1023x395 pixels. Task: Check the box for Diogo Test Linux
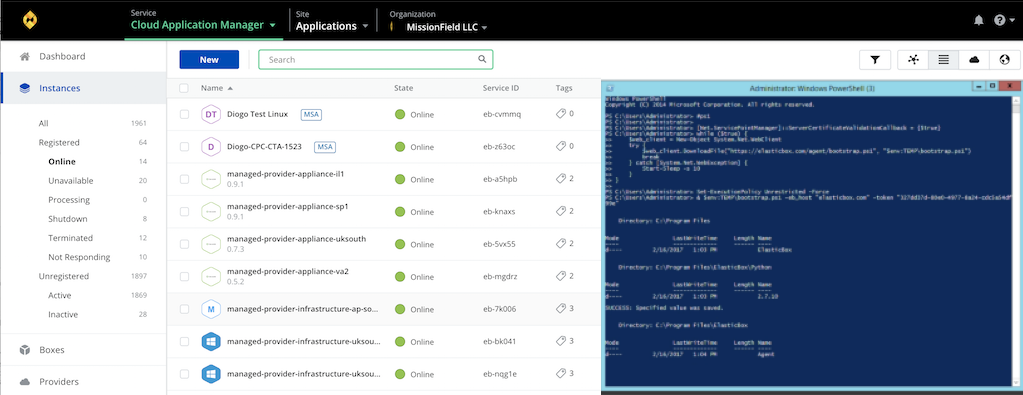click(184, 114)
